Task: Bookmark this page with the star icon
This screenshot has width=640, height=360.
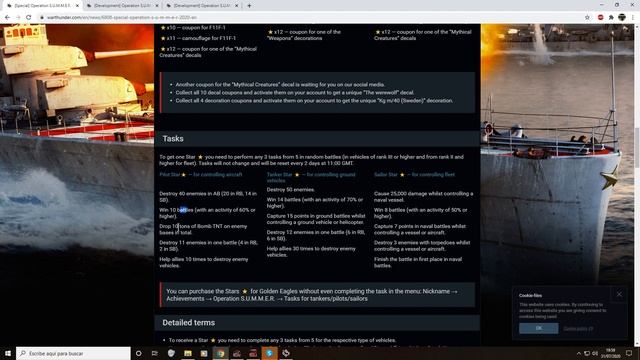Action: [587, 18]
